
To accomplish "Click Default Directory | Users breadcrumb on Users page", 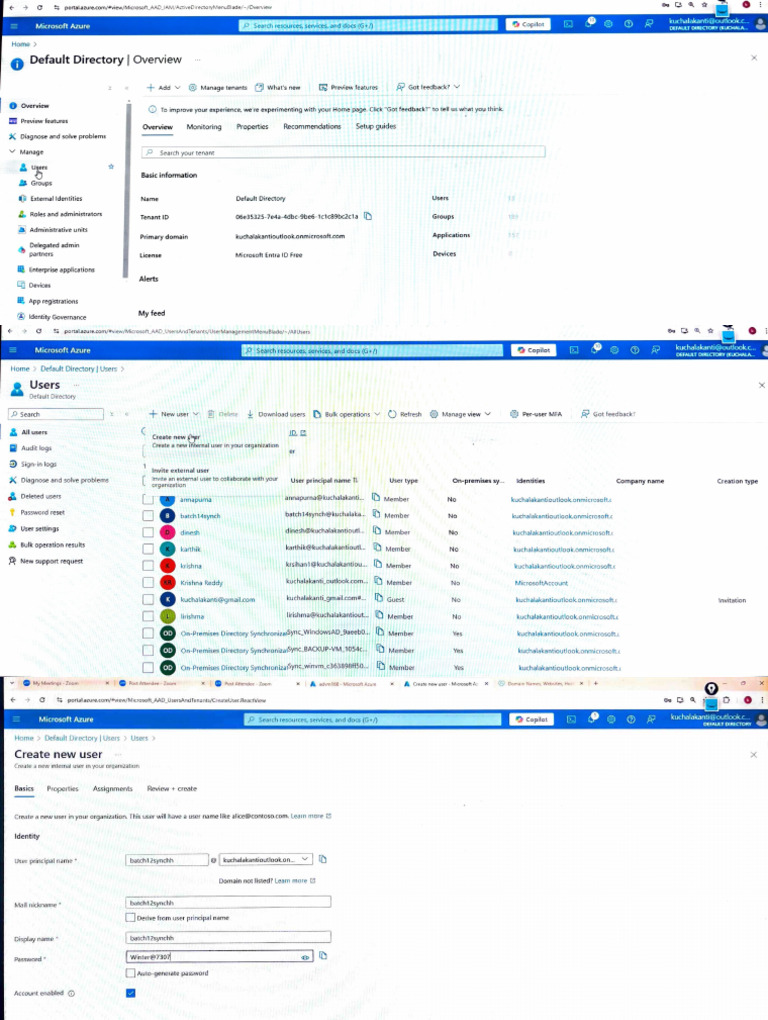I will tap(79, 369).
